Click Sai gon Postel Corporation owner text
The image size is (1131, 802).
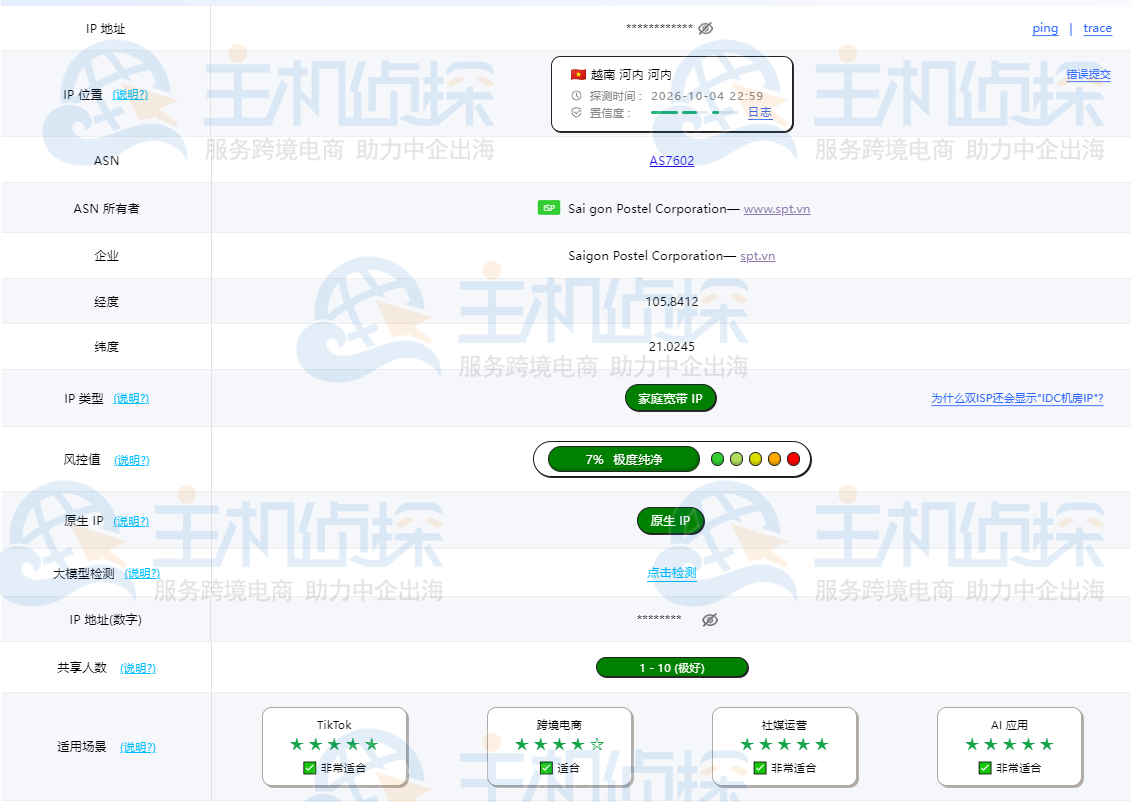point(647,209)
